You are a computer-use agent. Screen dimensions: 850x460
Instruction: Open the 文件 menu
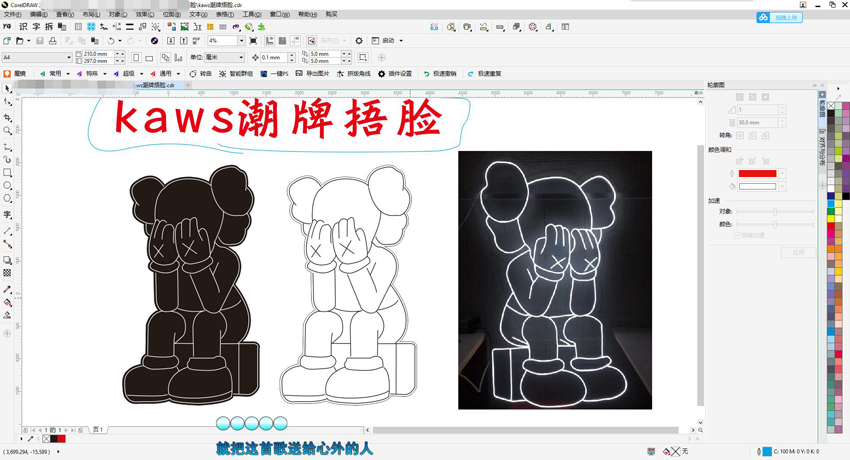coord(12,15)
